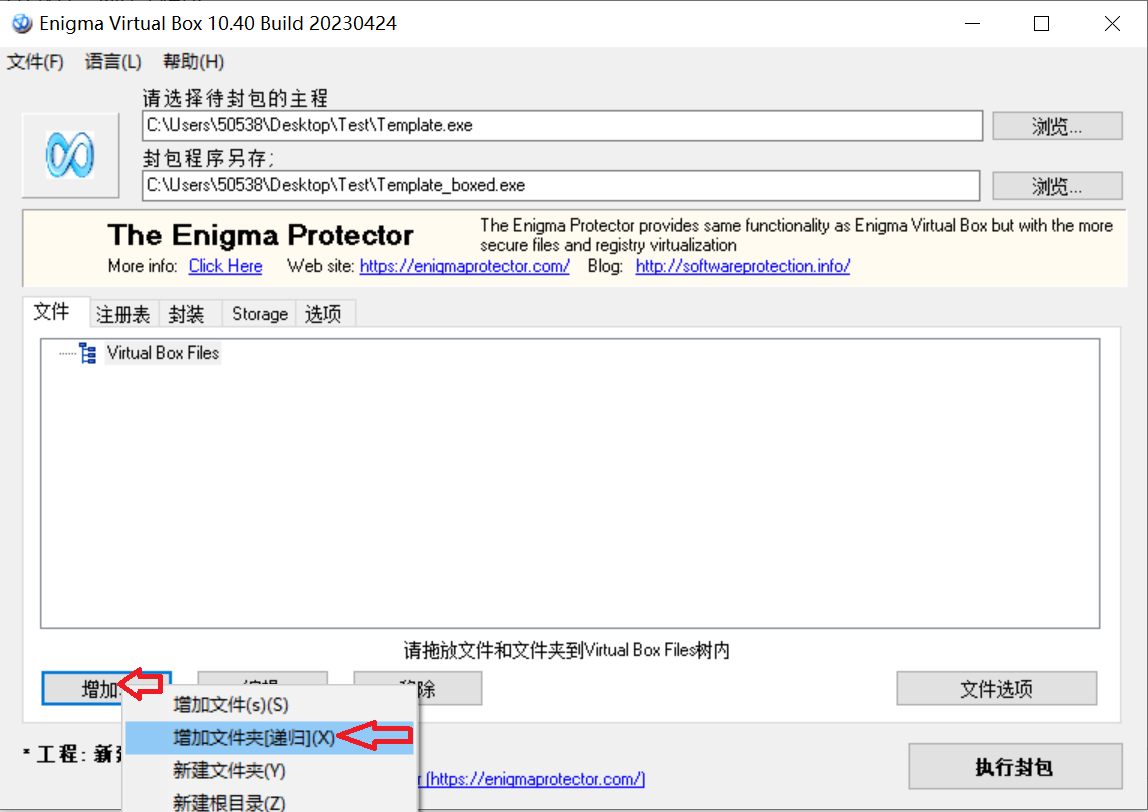
Task: Switch to the 注册表 tab
Action: [123, 314]
